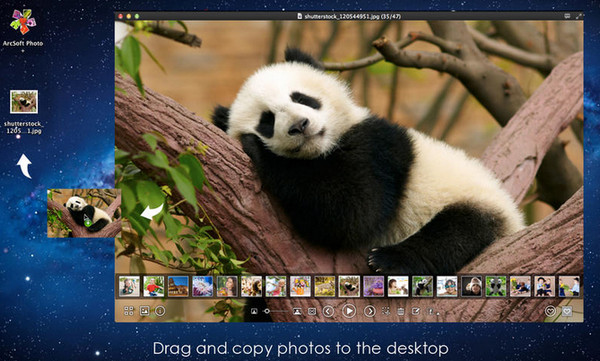
Task: Select the highlighted sleeping panda thumbnail
Action: 349,286
